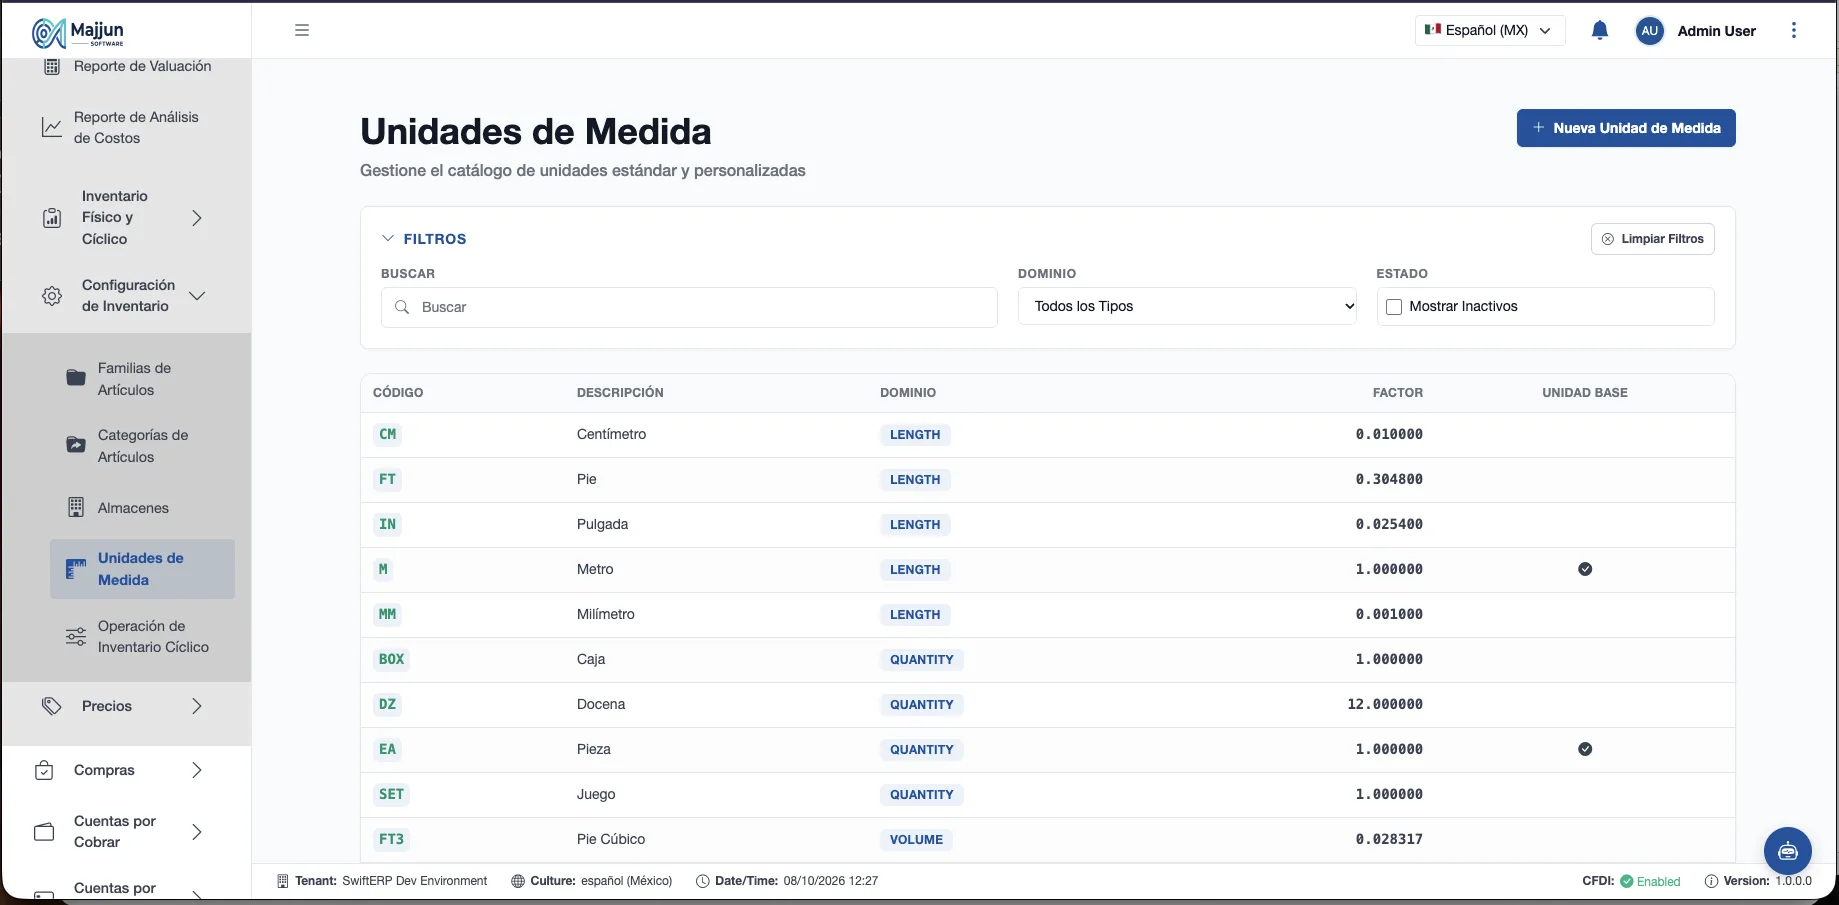Viewport: 1839px width, 905px height.
Task: Click the SET code badge
Action: (391, 794)
